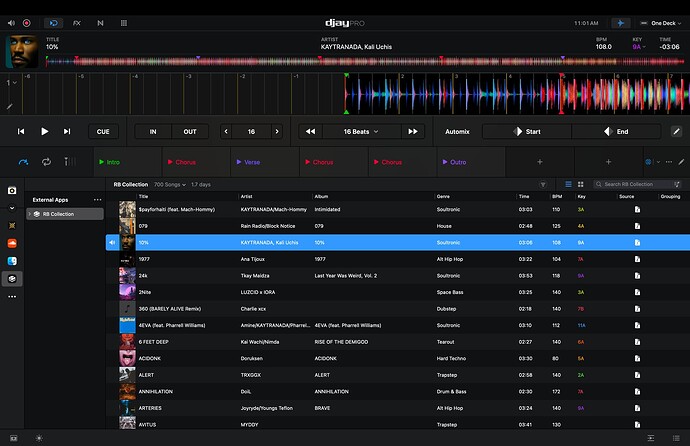Image resolution: width=690 pixels, height=446 pixels.
Task: Open the Beatport source in the sidebar
Action: pyautogui.click(x=12, y=226)
